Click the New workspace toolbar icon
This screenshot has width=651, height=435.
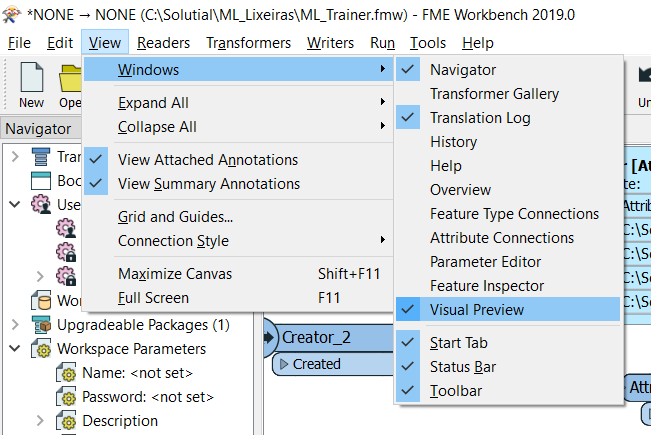32,77
